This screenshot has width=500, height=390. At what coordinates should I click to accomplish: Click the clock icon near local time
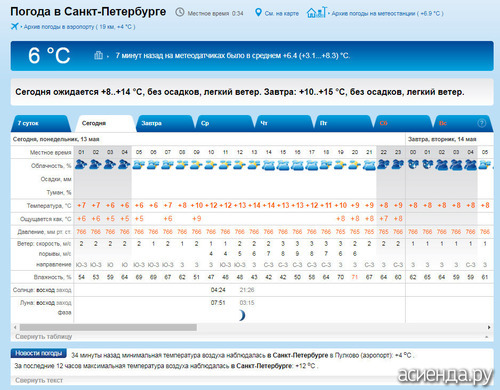(x=180, y=12)
